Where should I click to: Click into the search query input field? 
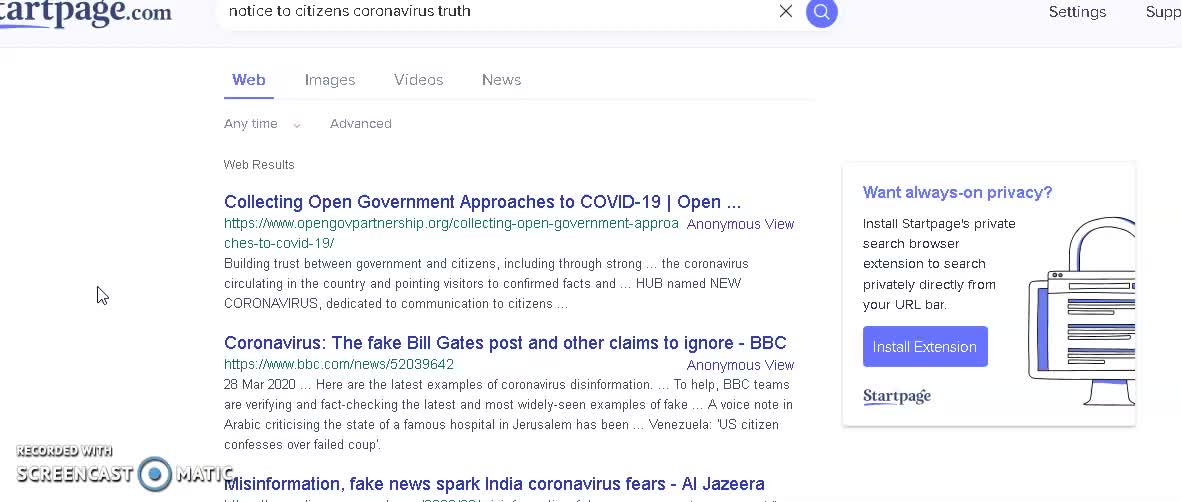(498, 11)
